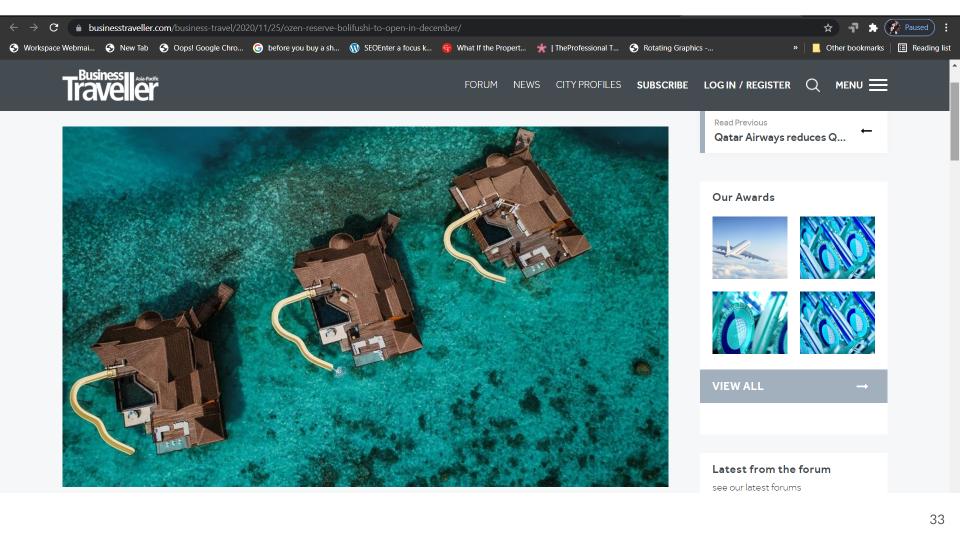960x540 pixels.
Task: Click the Read Previous left arrow
Action: (866, 131)
